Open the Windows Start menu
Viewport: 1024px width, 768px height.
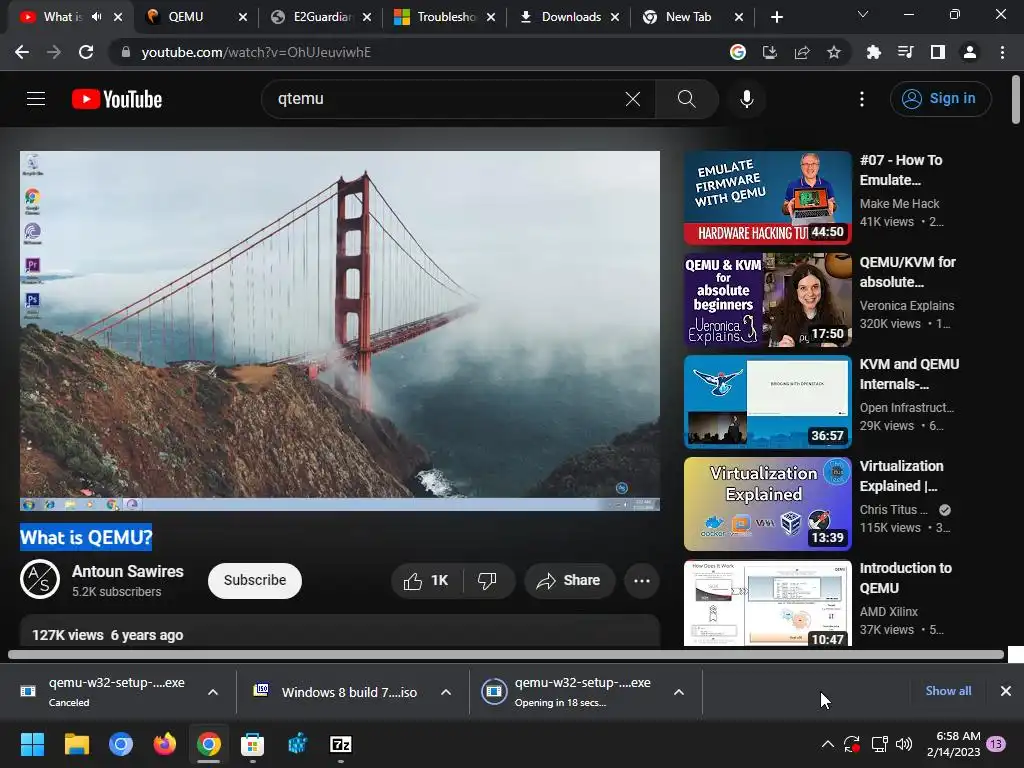33,744
